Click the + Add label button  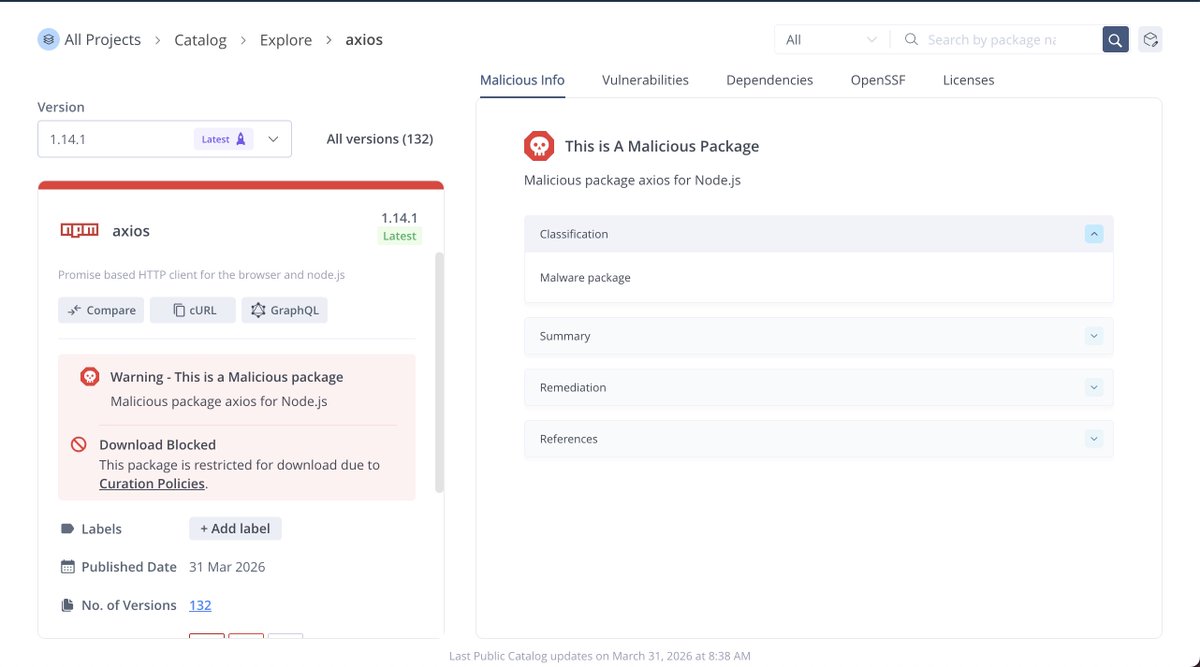click(x=235, y=528)
